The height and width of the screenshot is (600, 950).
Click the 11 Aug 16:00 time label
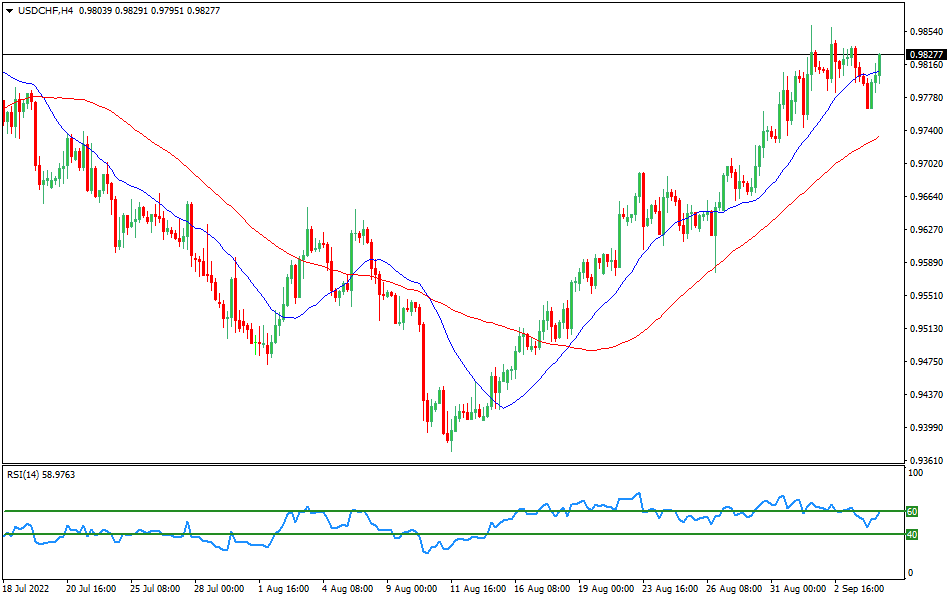[475, 589]
